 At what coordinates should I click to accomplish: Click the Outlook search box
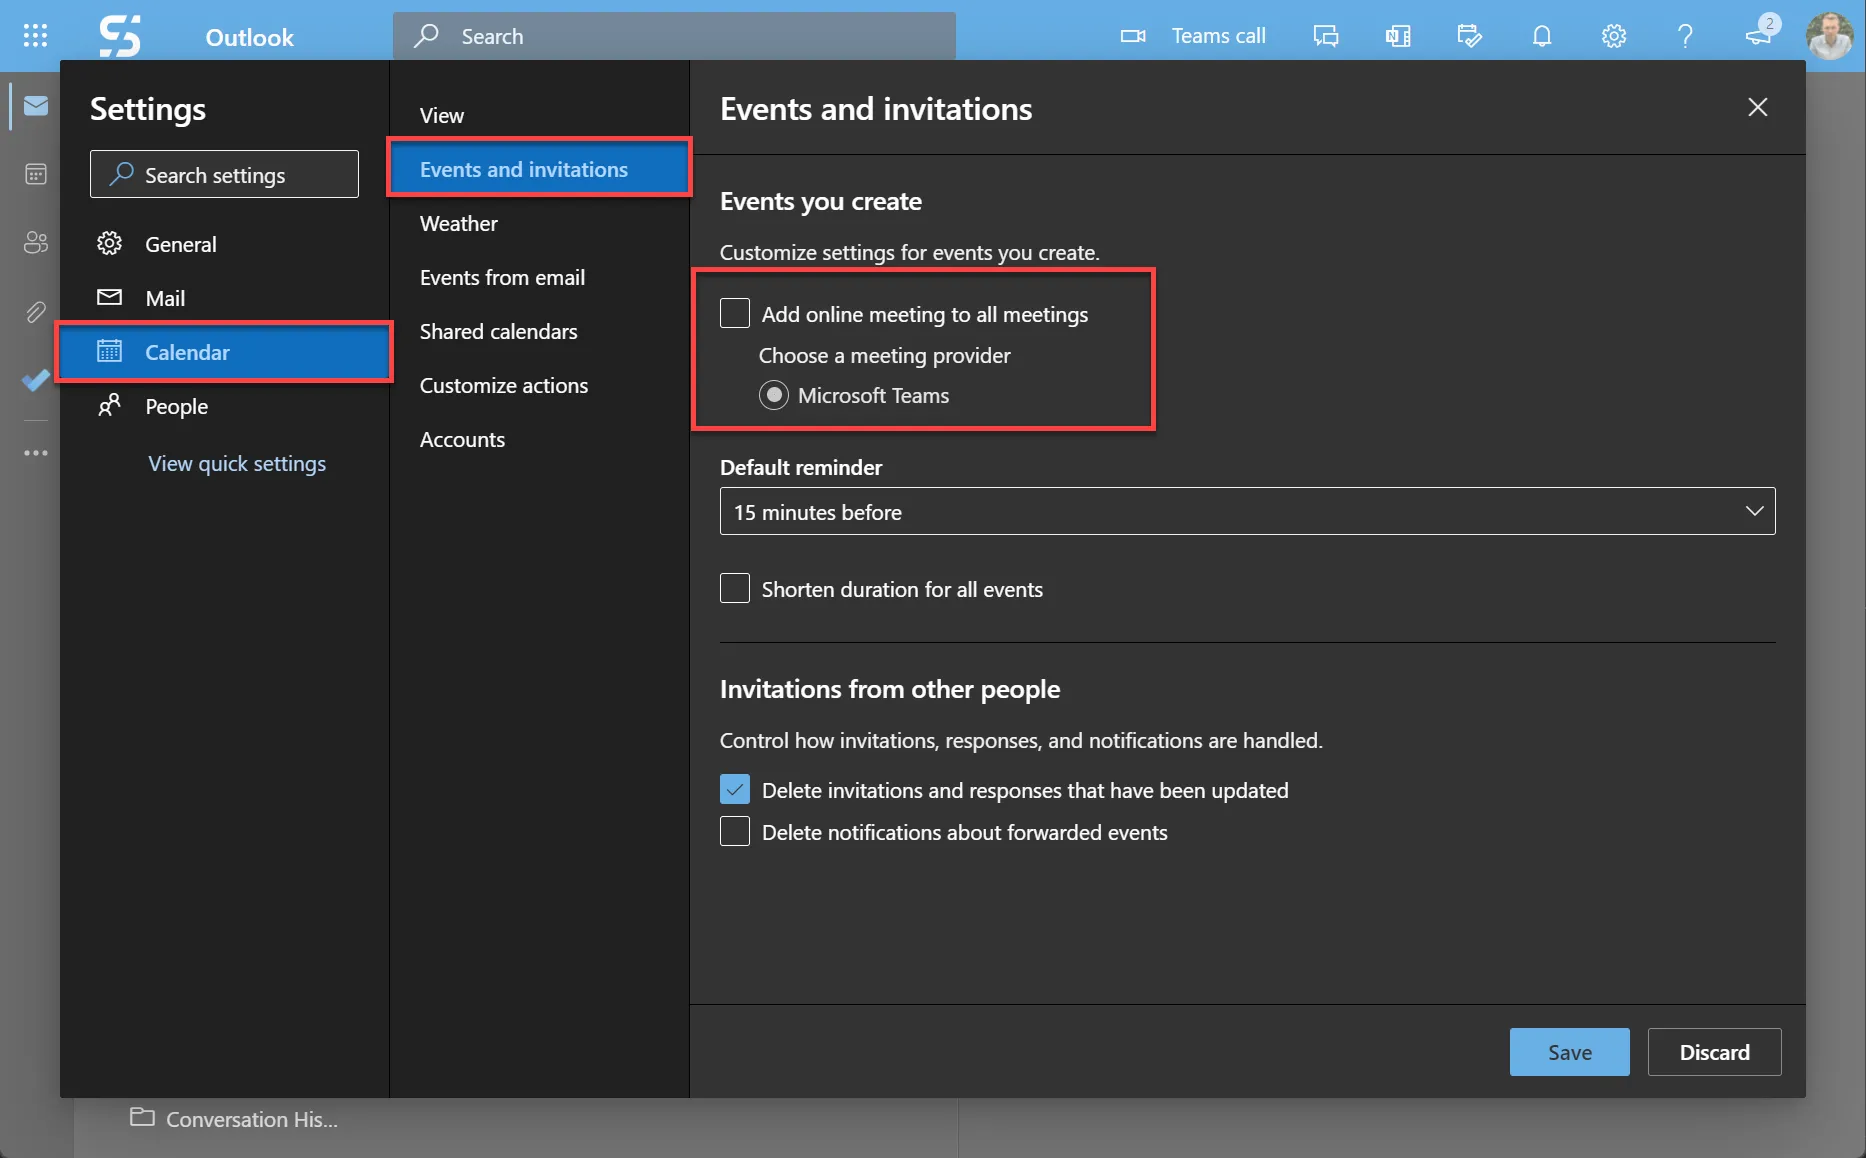[x=674, y=36]
